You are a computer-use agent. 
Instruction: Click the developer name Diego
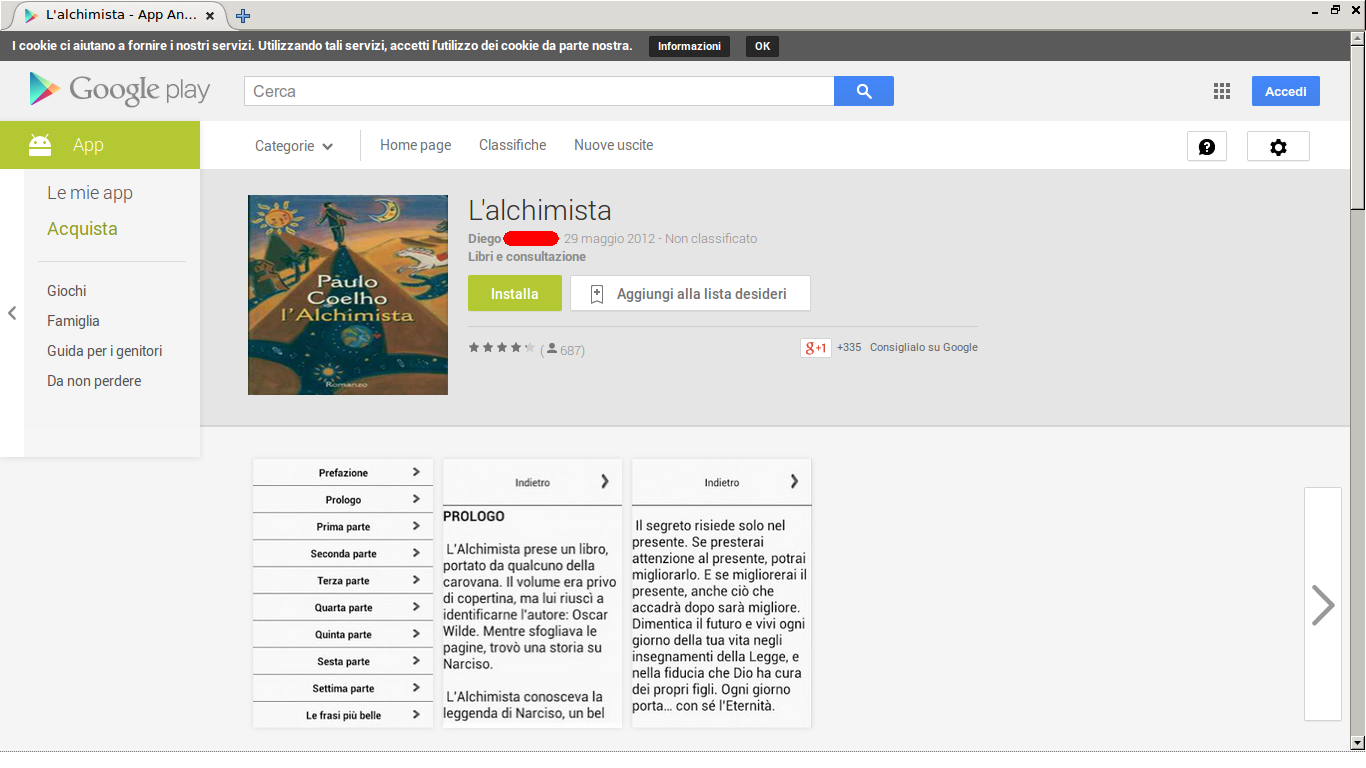point(484,239)
